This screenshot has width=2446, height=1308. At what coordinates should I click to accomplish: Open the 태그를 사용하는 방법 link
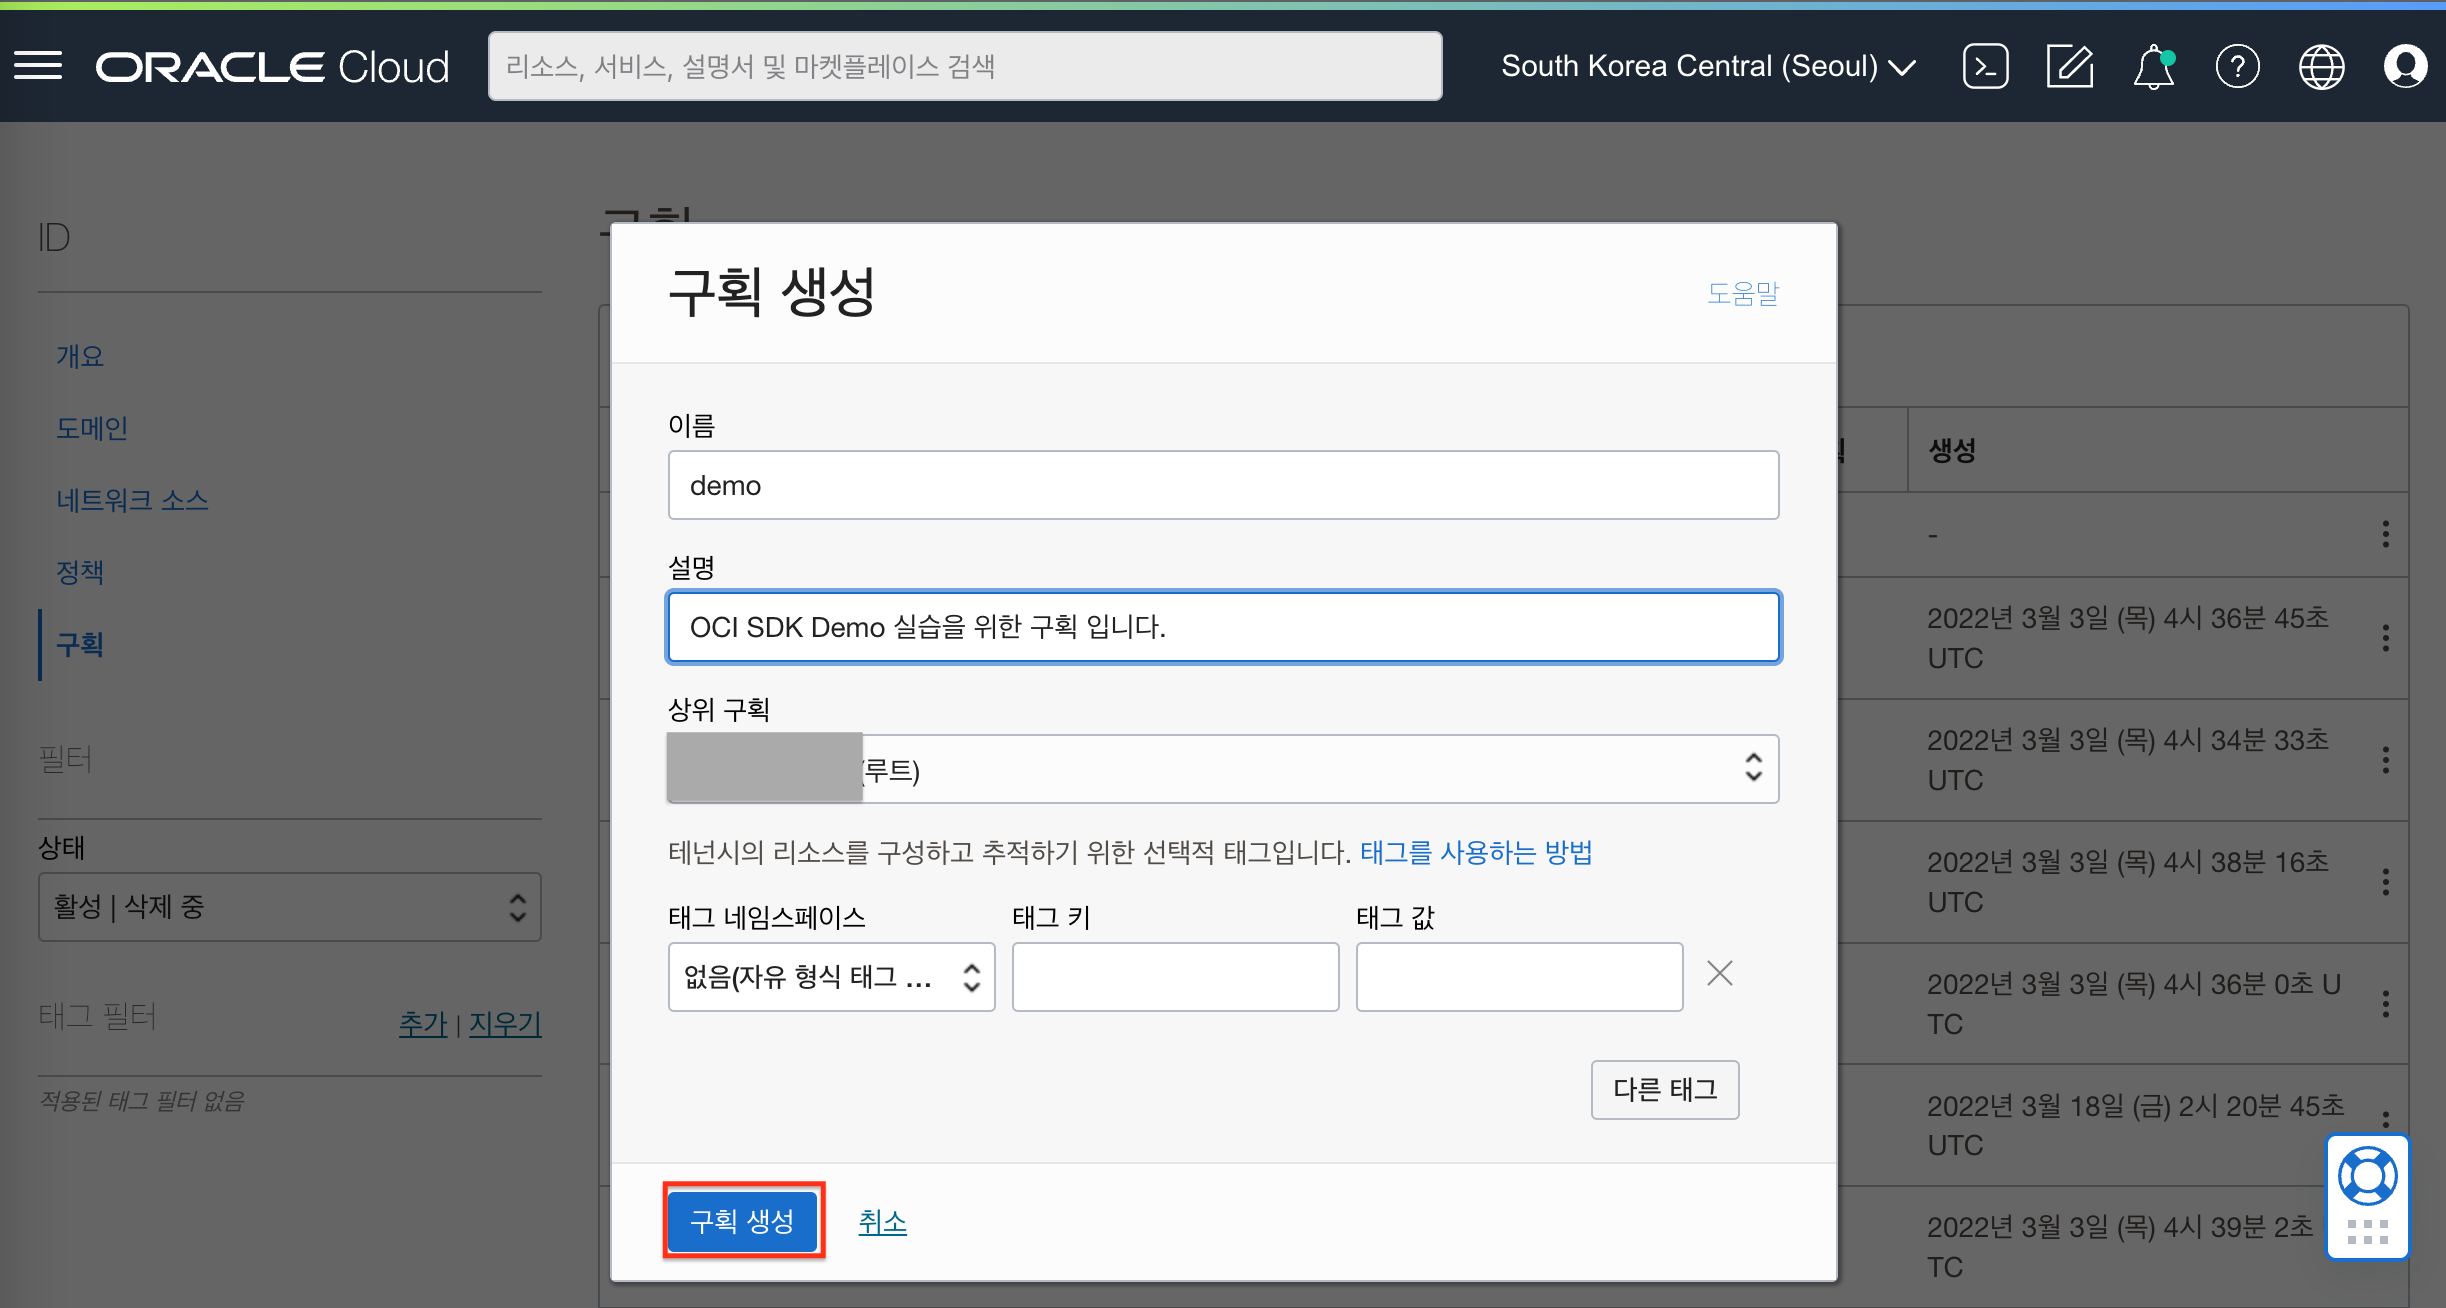pos(1476,852)
